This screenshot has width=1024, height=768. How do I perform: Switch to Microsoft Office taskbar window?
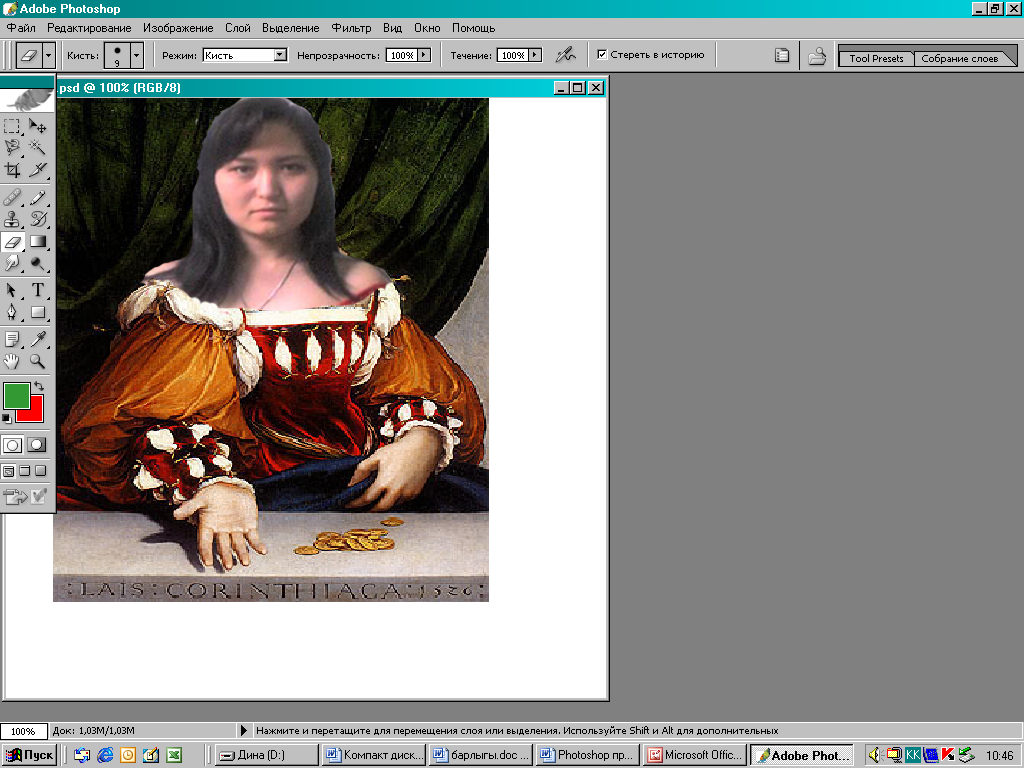695,755
